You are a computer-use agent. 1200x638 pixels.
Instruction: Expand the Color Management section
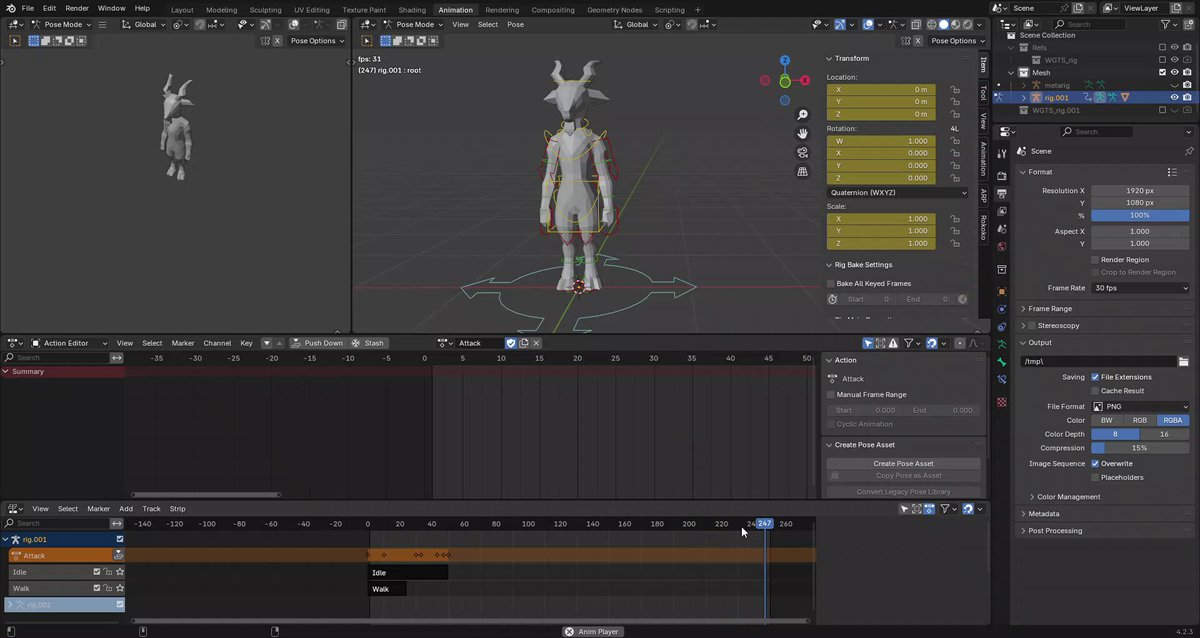click(1068, 497)
